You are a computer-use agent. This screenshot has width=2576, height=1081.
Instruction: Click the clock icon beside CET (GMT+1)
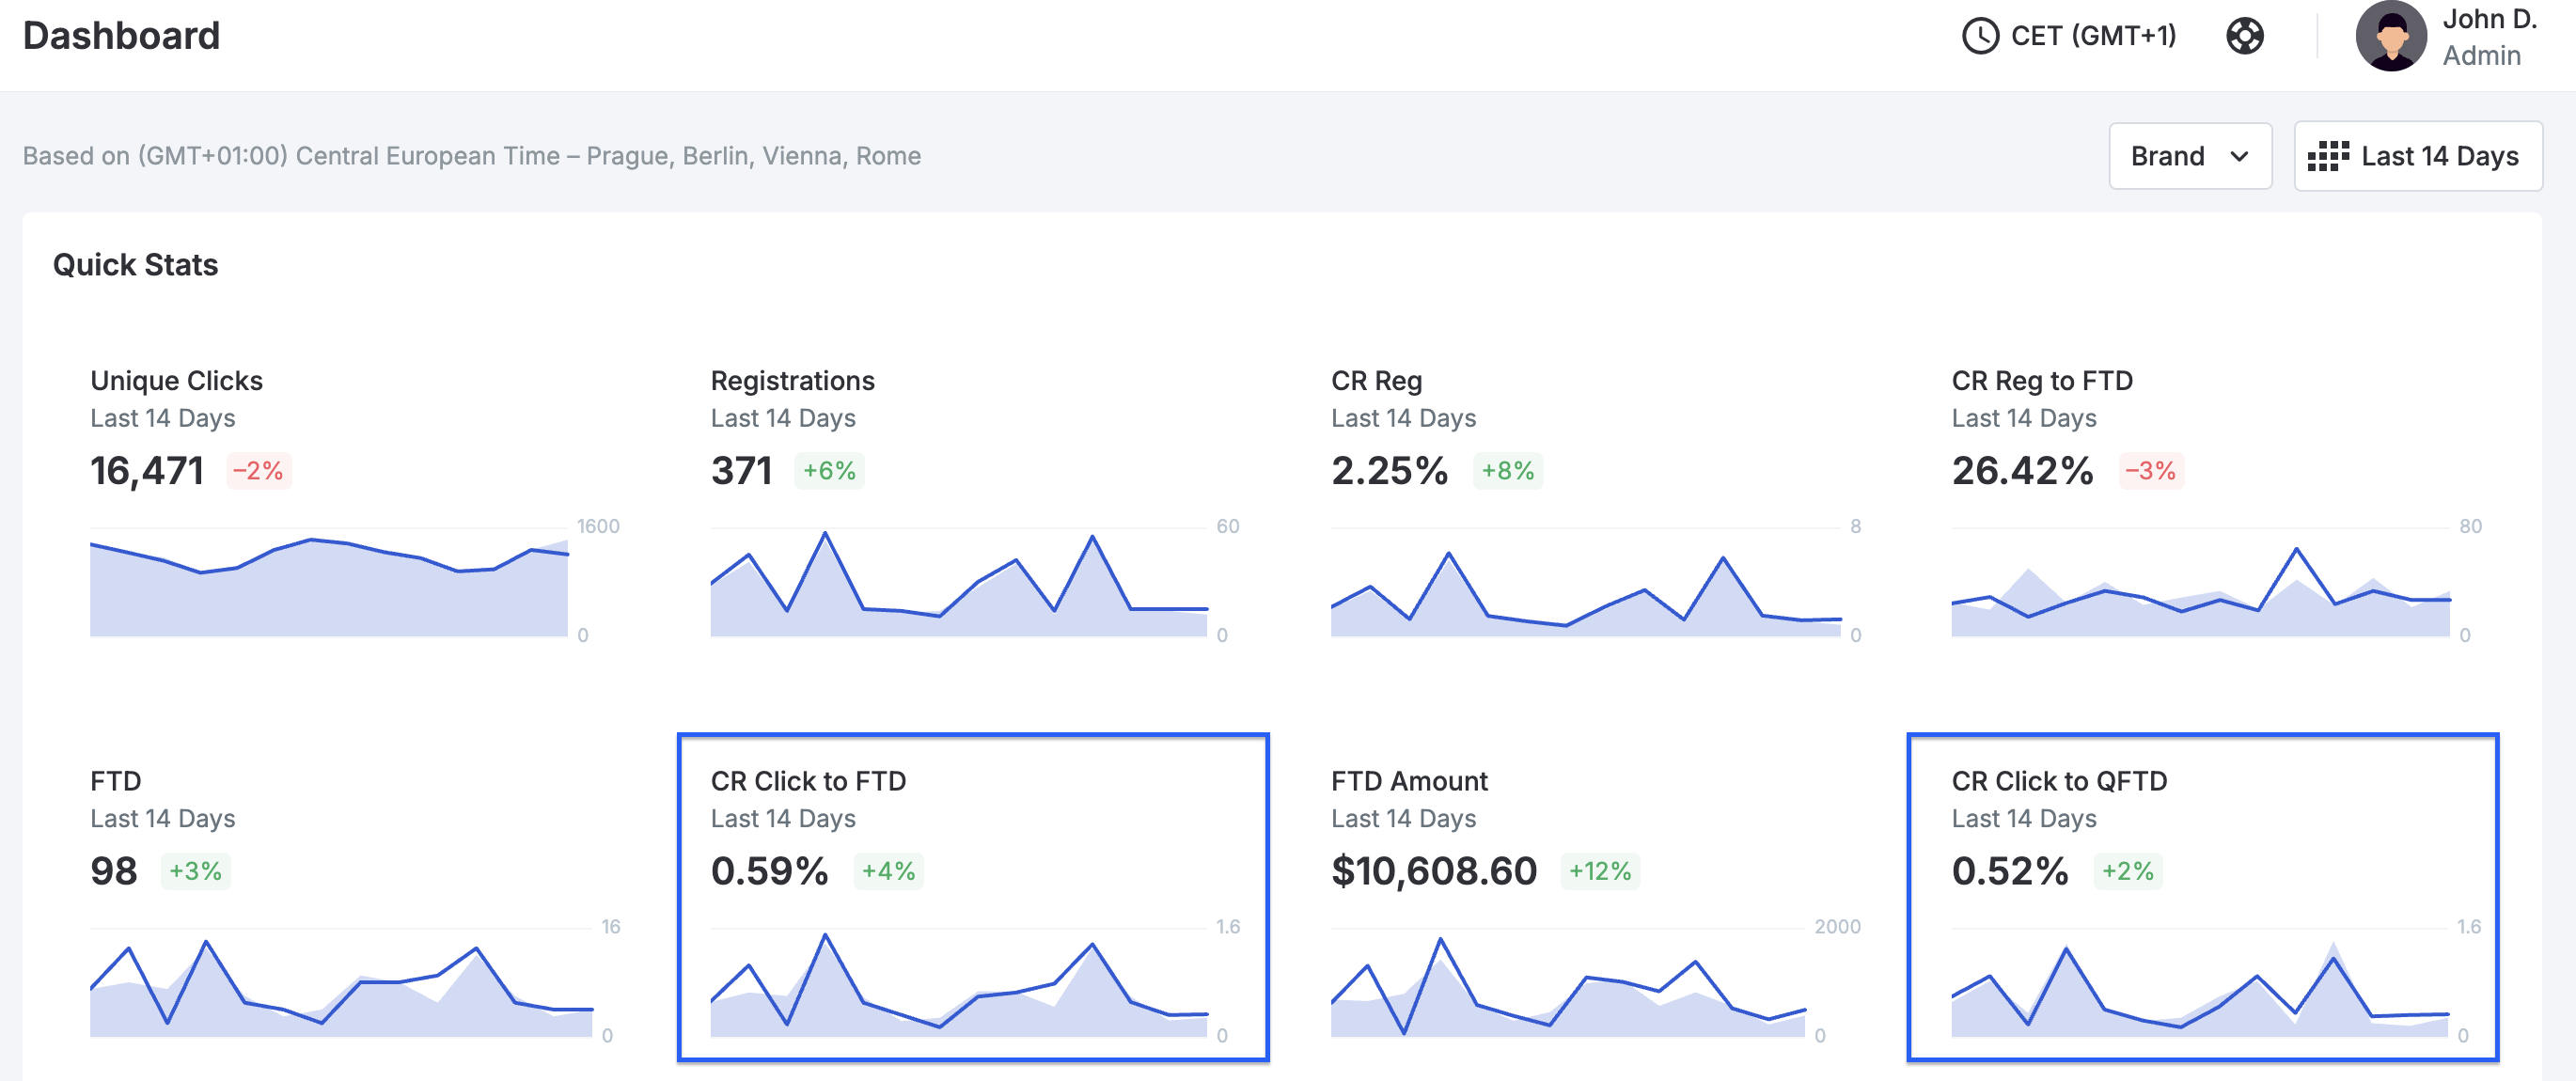coord(1980,36)
